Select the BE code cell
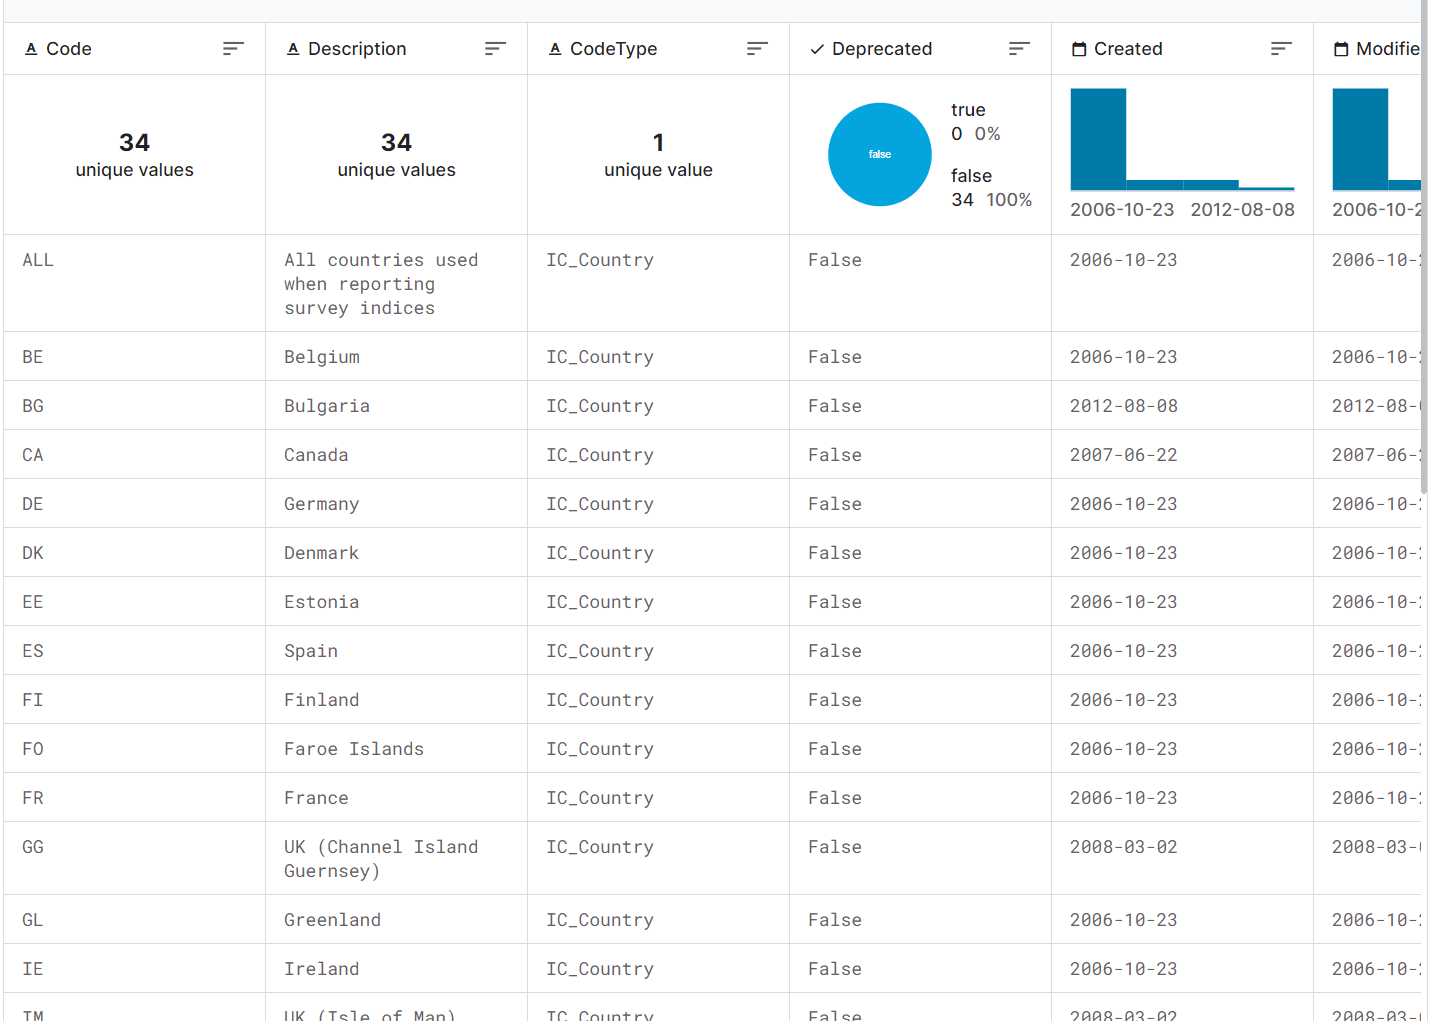 pos(135,357)
